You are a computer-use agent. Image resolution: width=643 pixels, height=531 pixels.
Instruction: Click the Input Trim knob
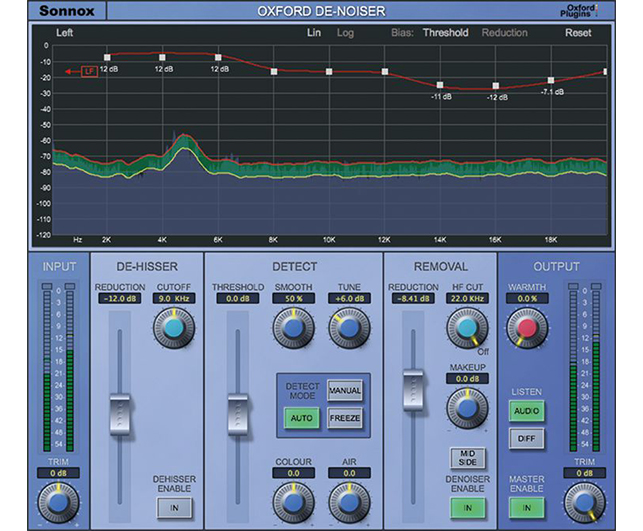(58, 503)
